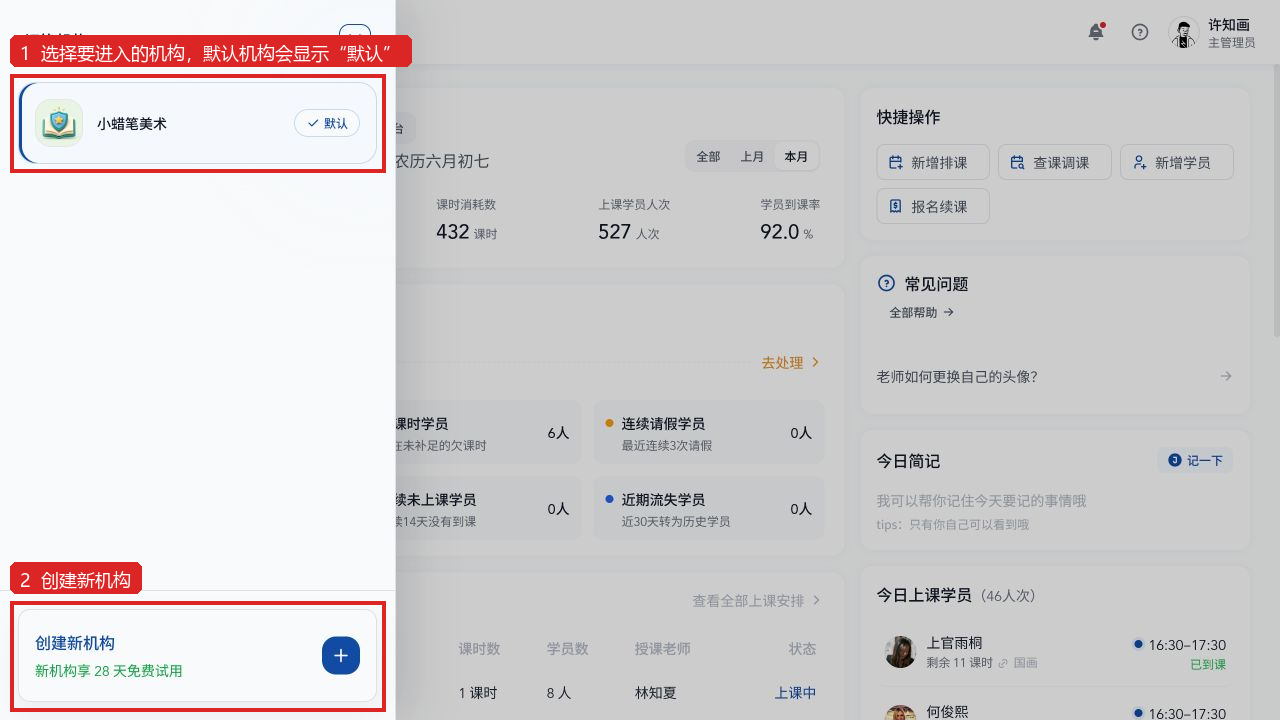Select the 本月 period tab
Image resolution: width=1280 pixels, height=720 pixels.
(796, 157)
